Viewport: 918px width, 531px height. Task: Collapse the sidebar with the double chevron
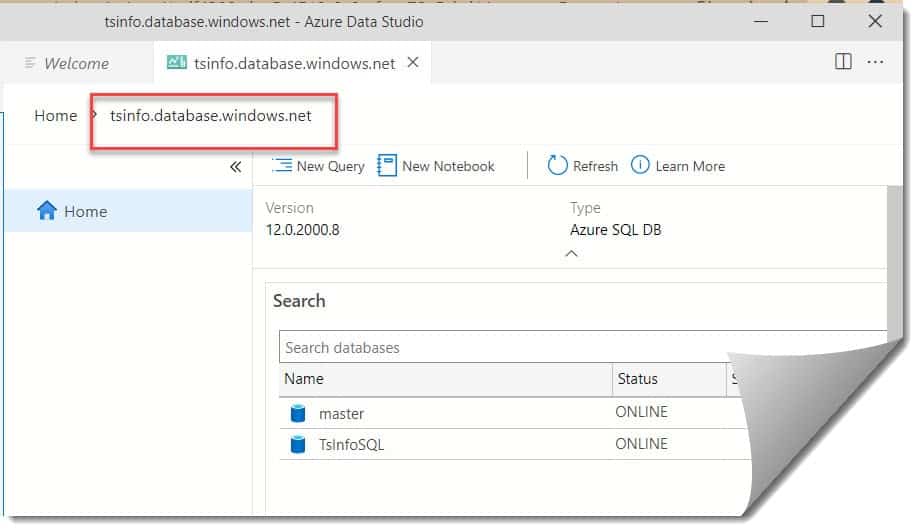(x=235, y=167)
